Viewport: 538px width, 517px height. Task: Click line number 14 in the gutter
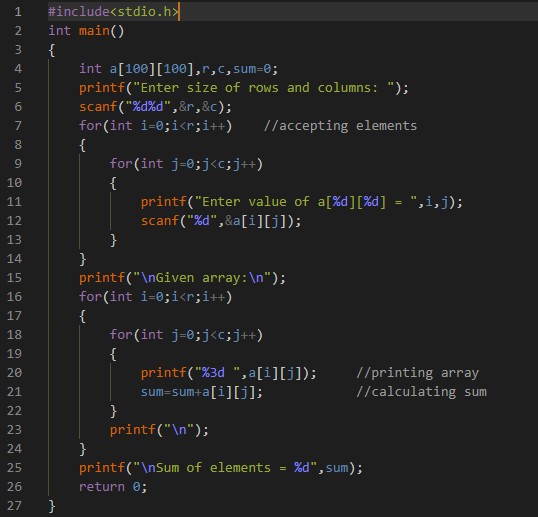point(14,259)
